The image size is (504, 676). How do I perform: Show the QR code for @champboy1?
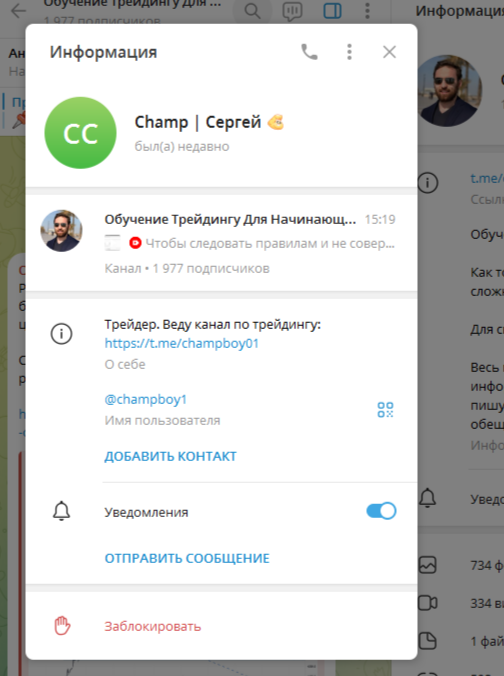pyautogui.click(x=385, y=410)
